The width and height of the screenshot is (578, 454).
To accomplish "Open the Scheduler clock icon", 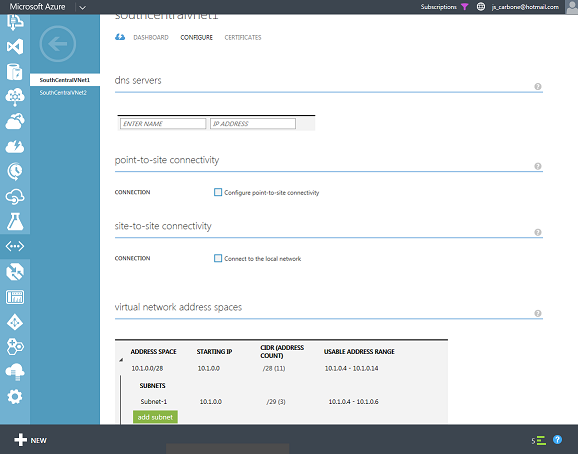I will coord(15,171).
